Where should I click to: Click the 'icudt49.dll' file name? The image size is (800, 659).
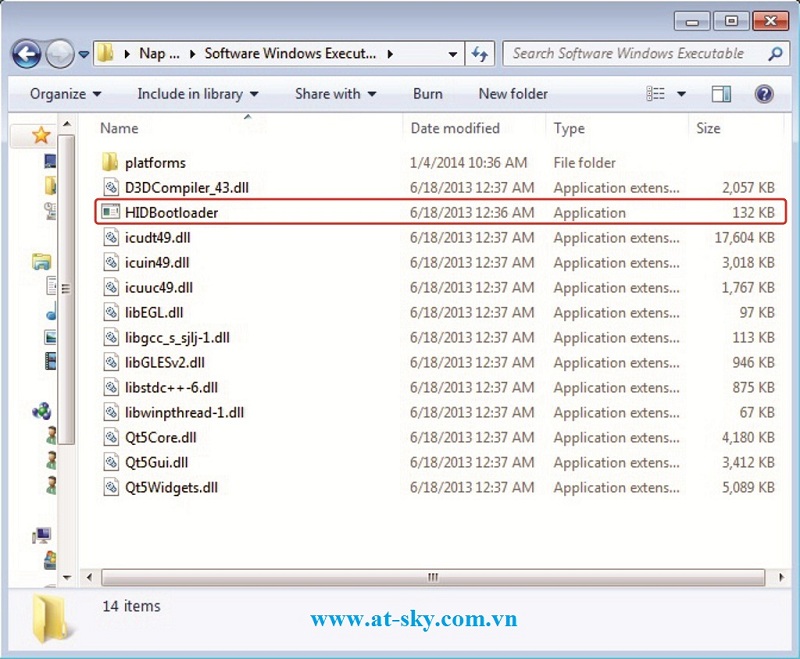tap(158, 238)
